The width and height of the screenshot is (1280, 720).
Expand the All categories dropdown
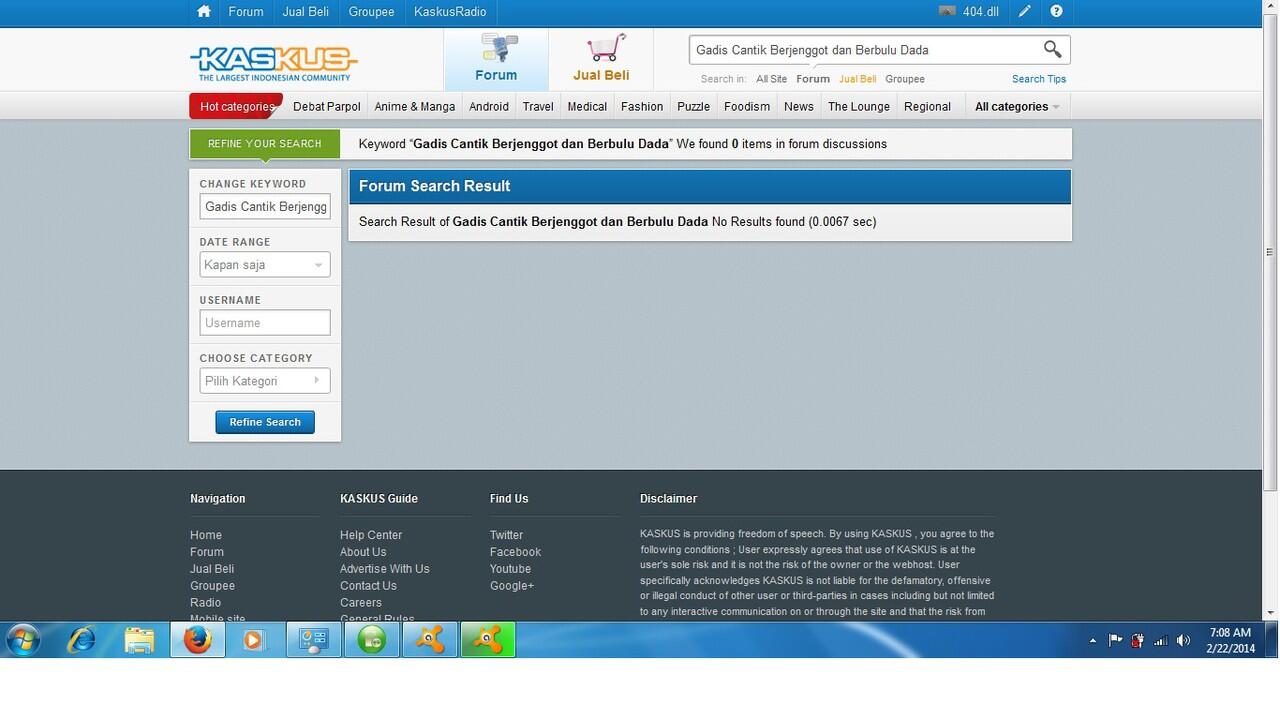[x=1017, y=106]
